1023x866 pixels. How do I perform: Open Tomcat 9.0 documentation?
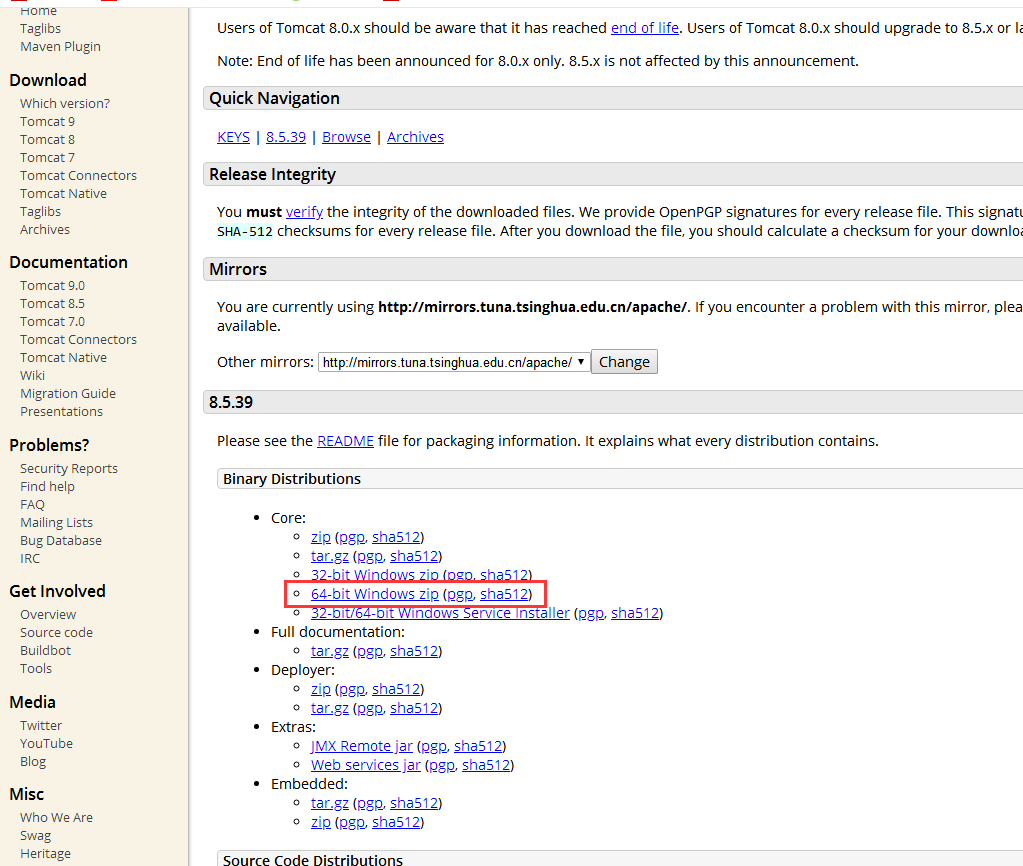pos(52,286)
